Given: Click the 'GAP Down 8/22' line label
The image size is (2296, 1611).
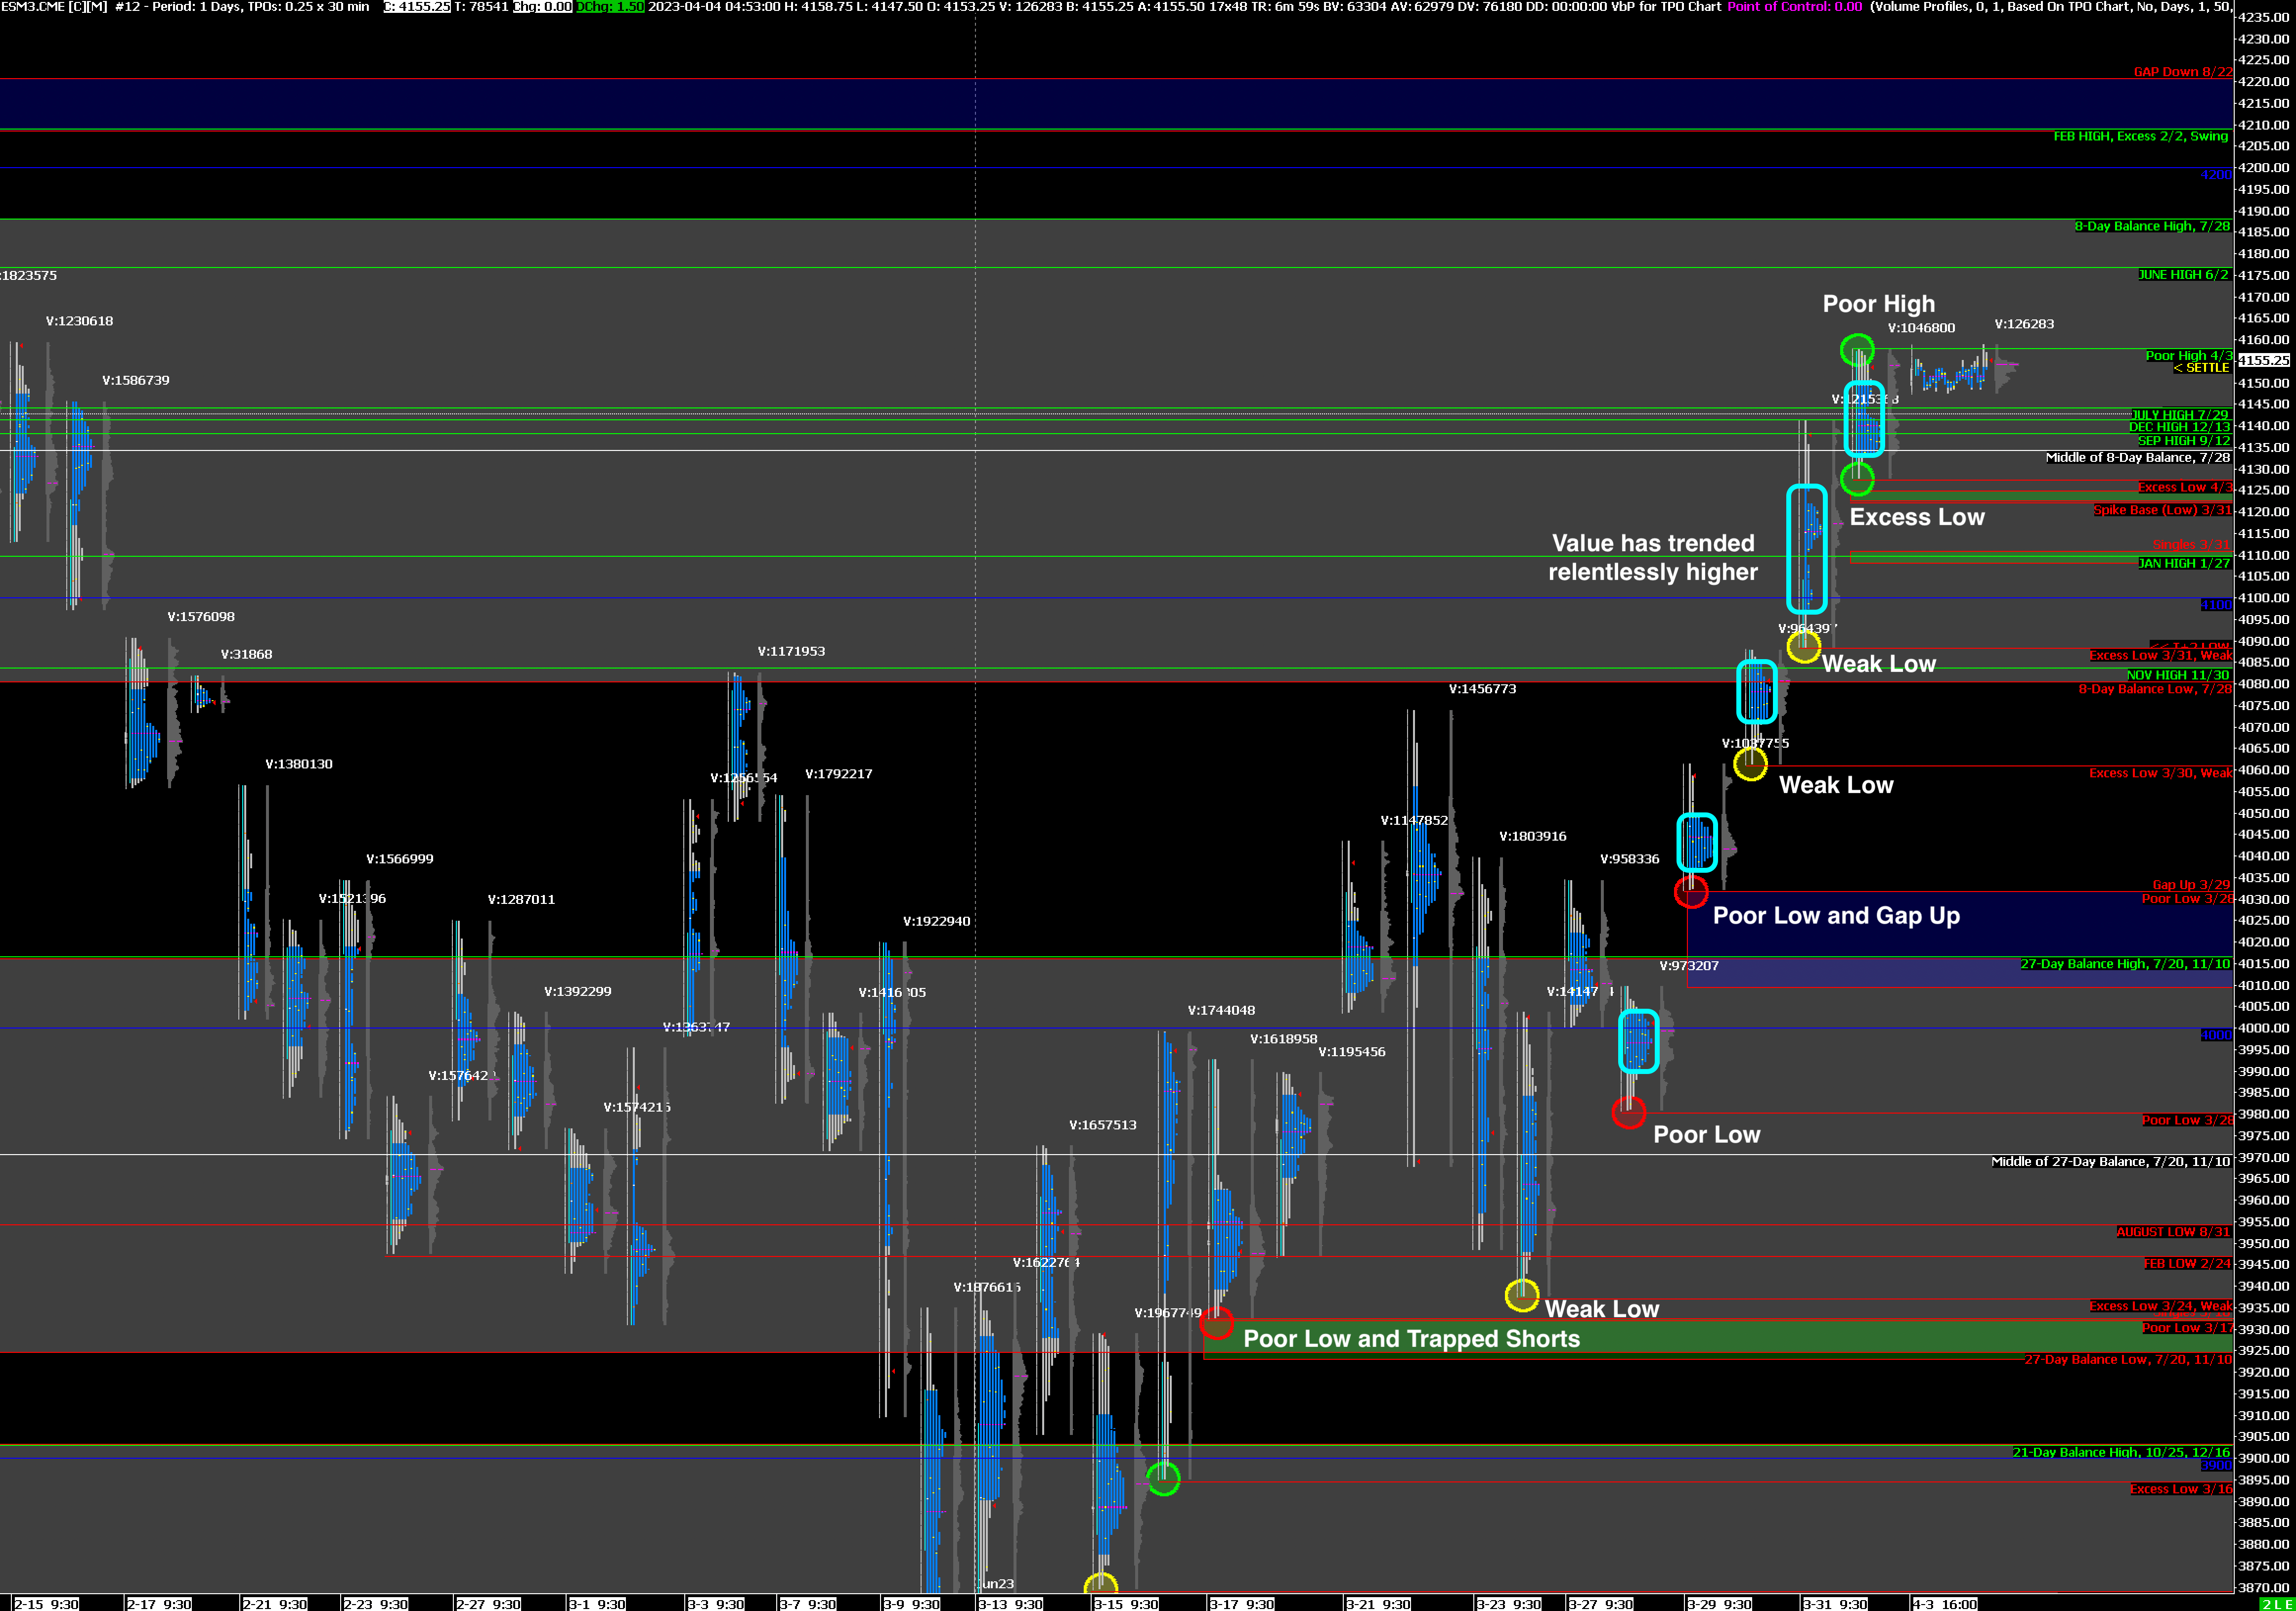Looking at the screenshot, I should point(2182,72).
